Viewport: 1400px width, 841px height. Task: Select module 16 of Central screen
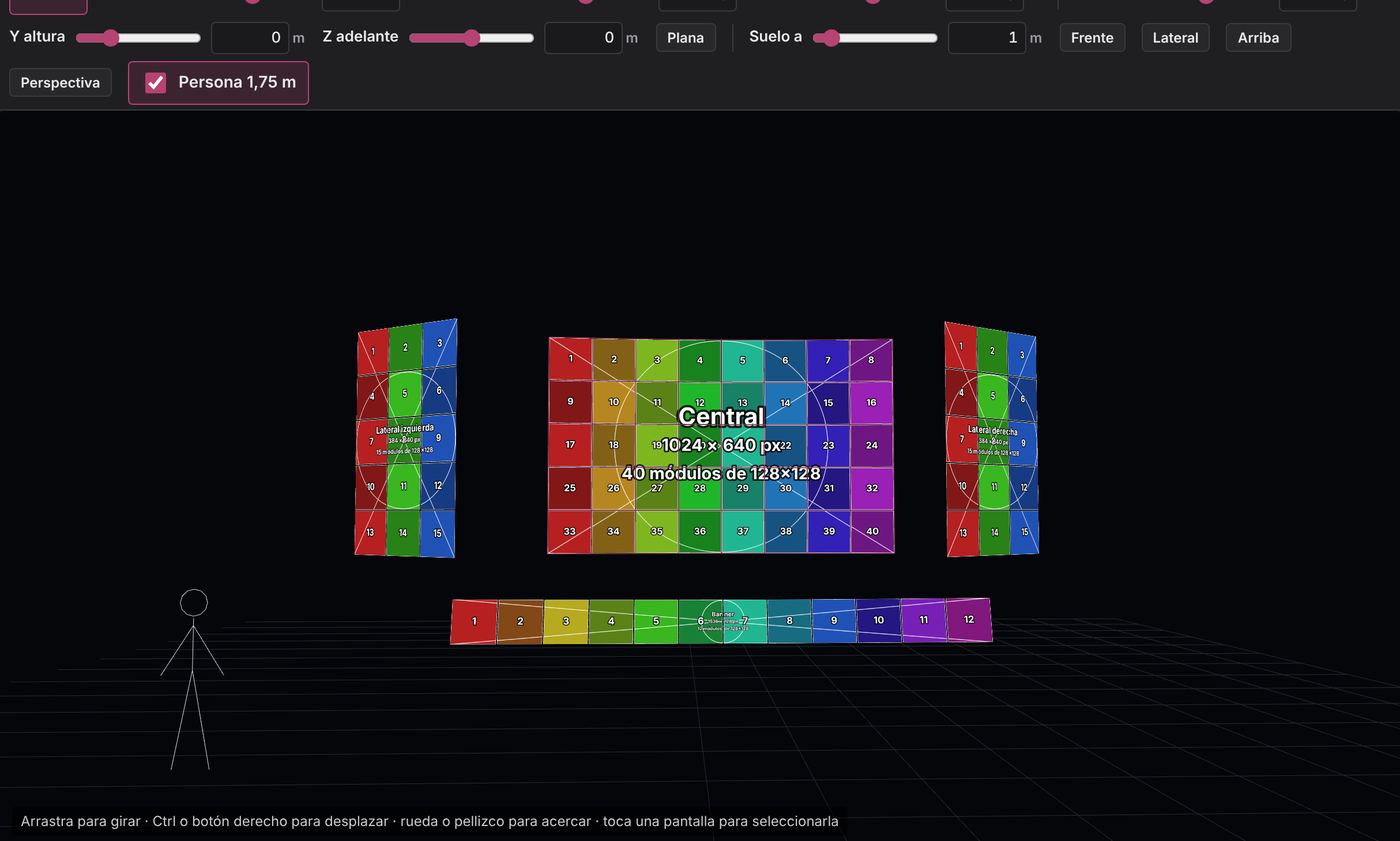pos(871,402)
